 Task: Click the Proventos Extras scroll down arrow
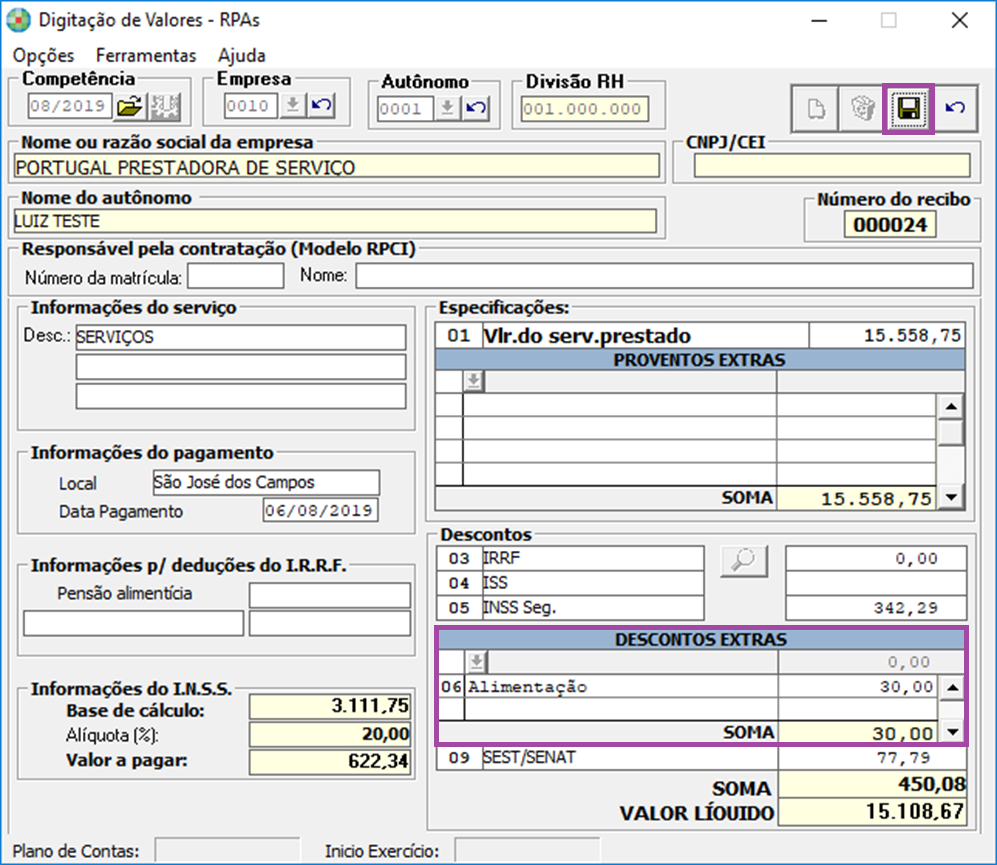[x=951, y=497]
